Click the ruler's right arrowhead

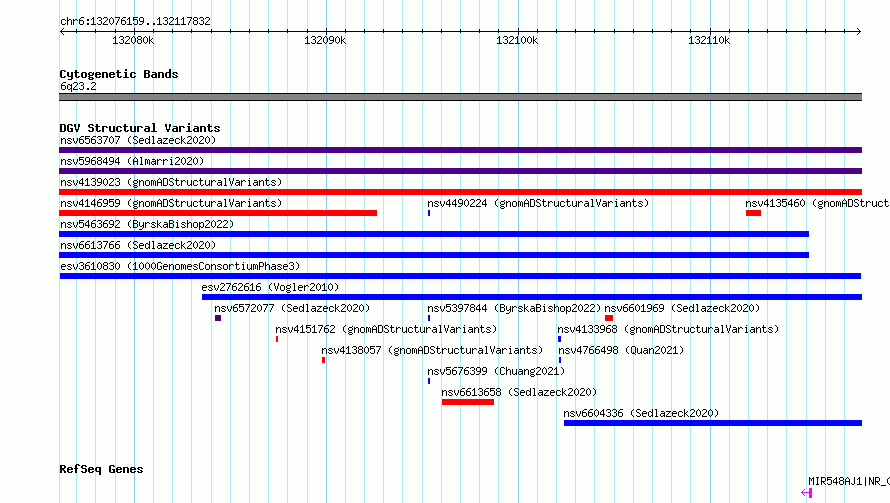pyautogui.click(x=859, y=31)
